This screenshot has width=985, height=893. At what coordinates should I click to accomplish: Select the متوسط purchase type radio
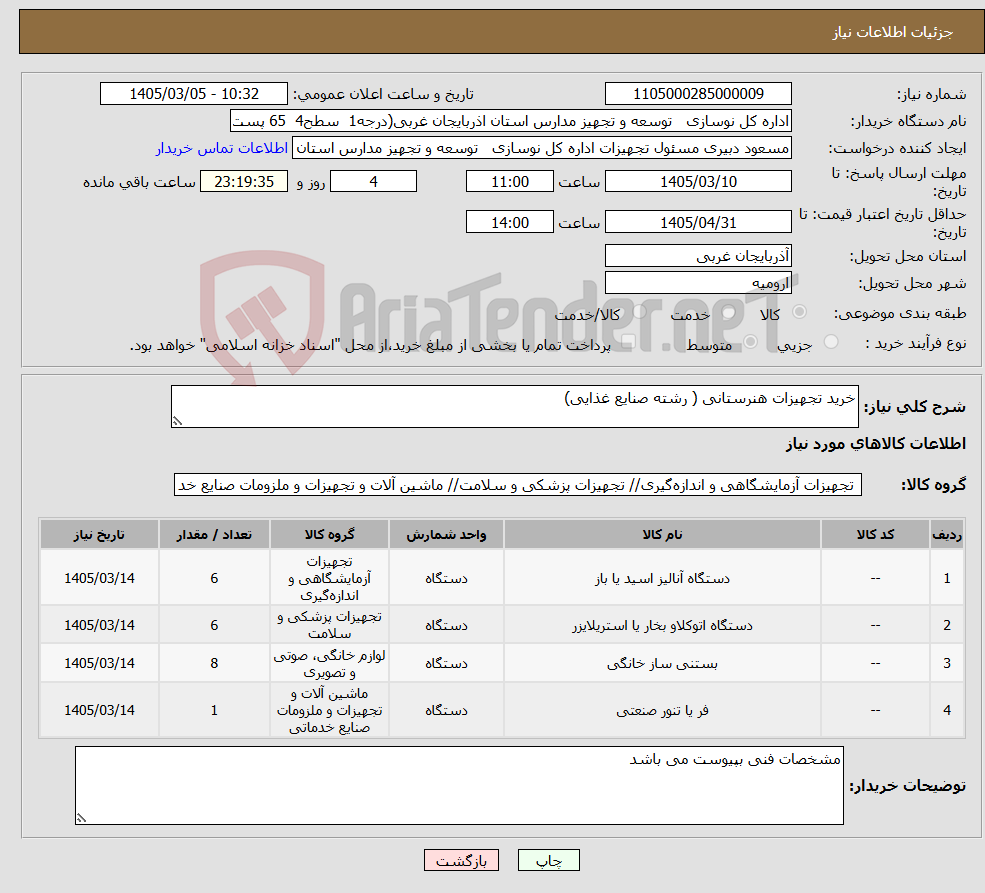750,342
